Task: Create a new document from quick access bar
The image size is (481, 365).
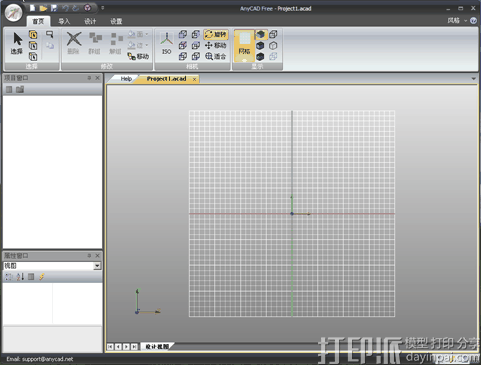Action: tap(32, 8)
